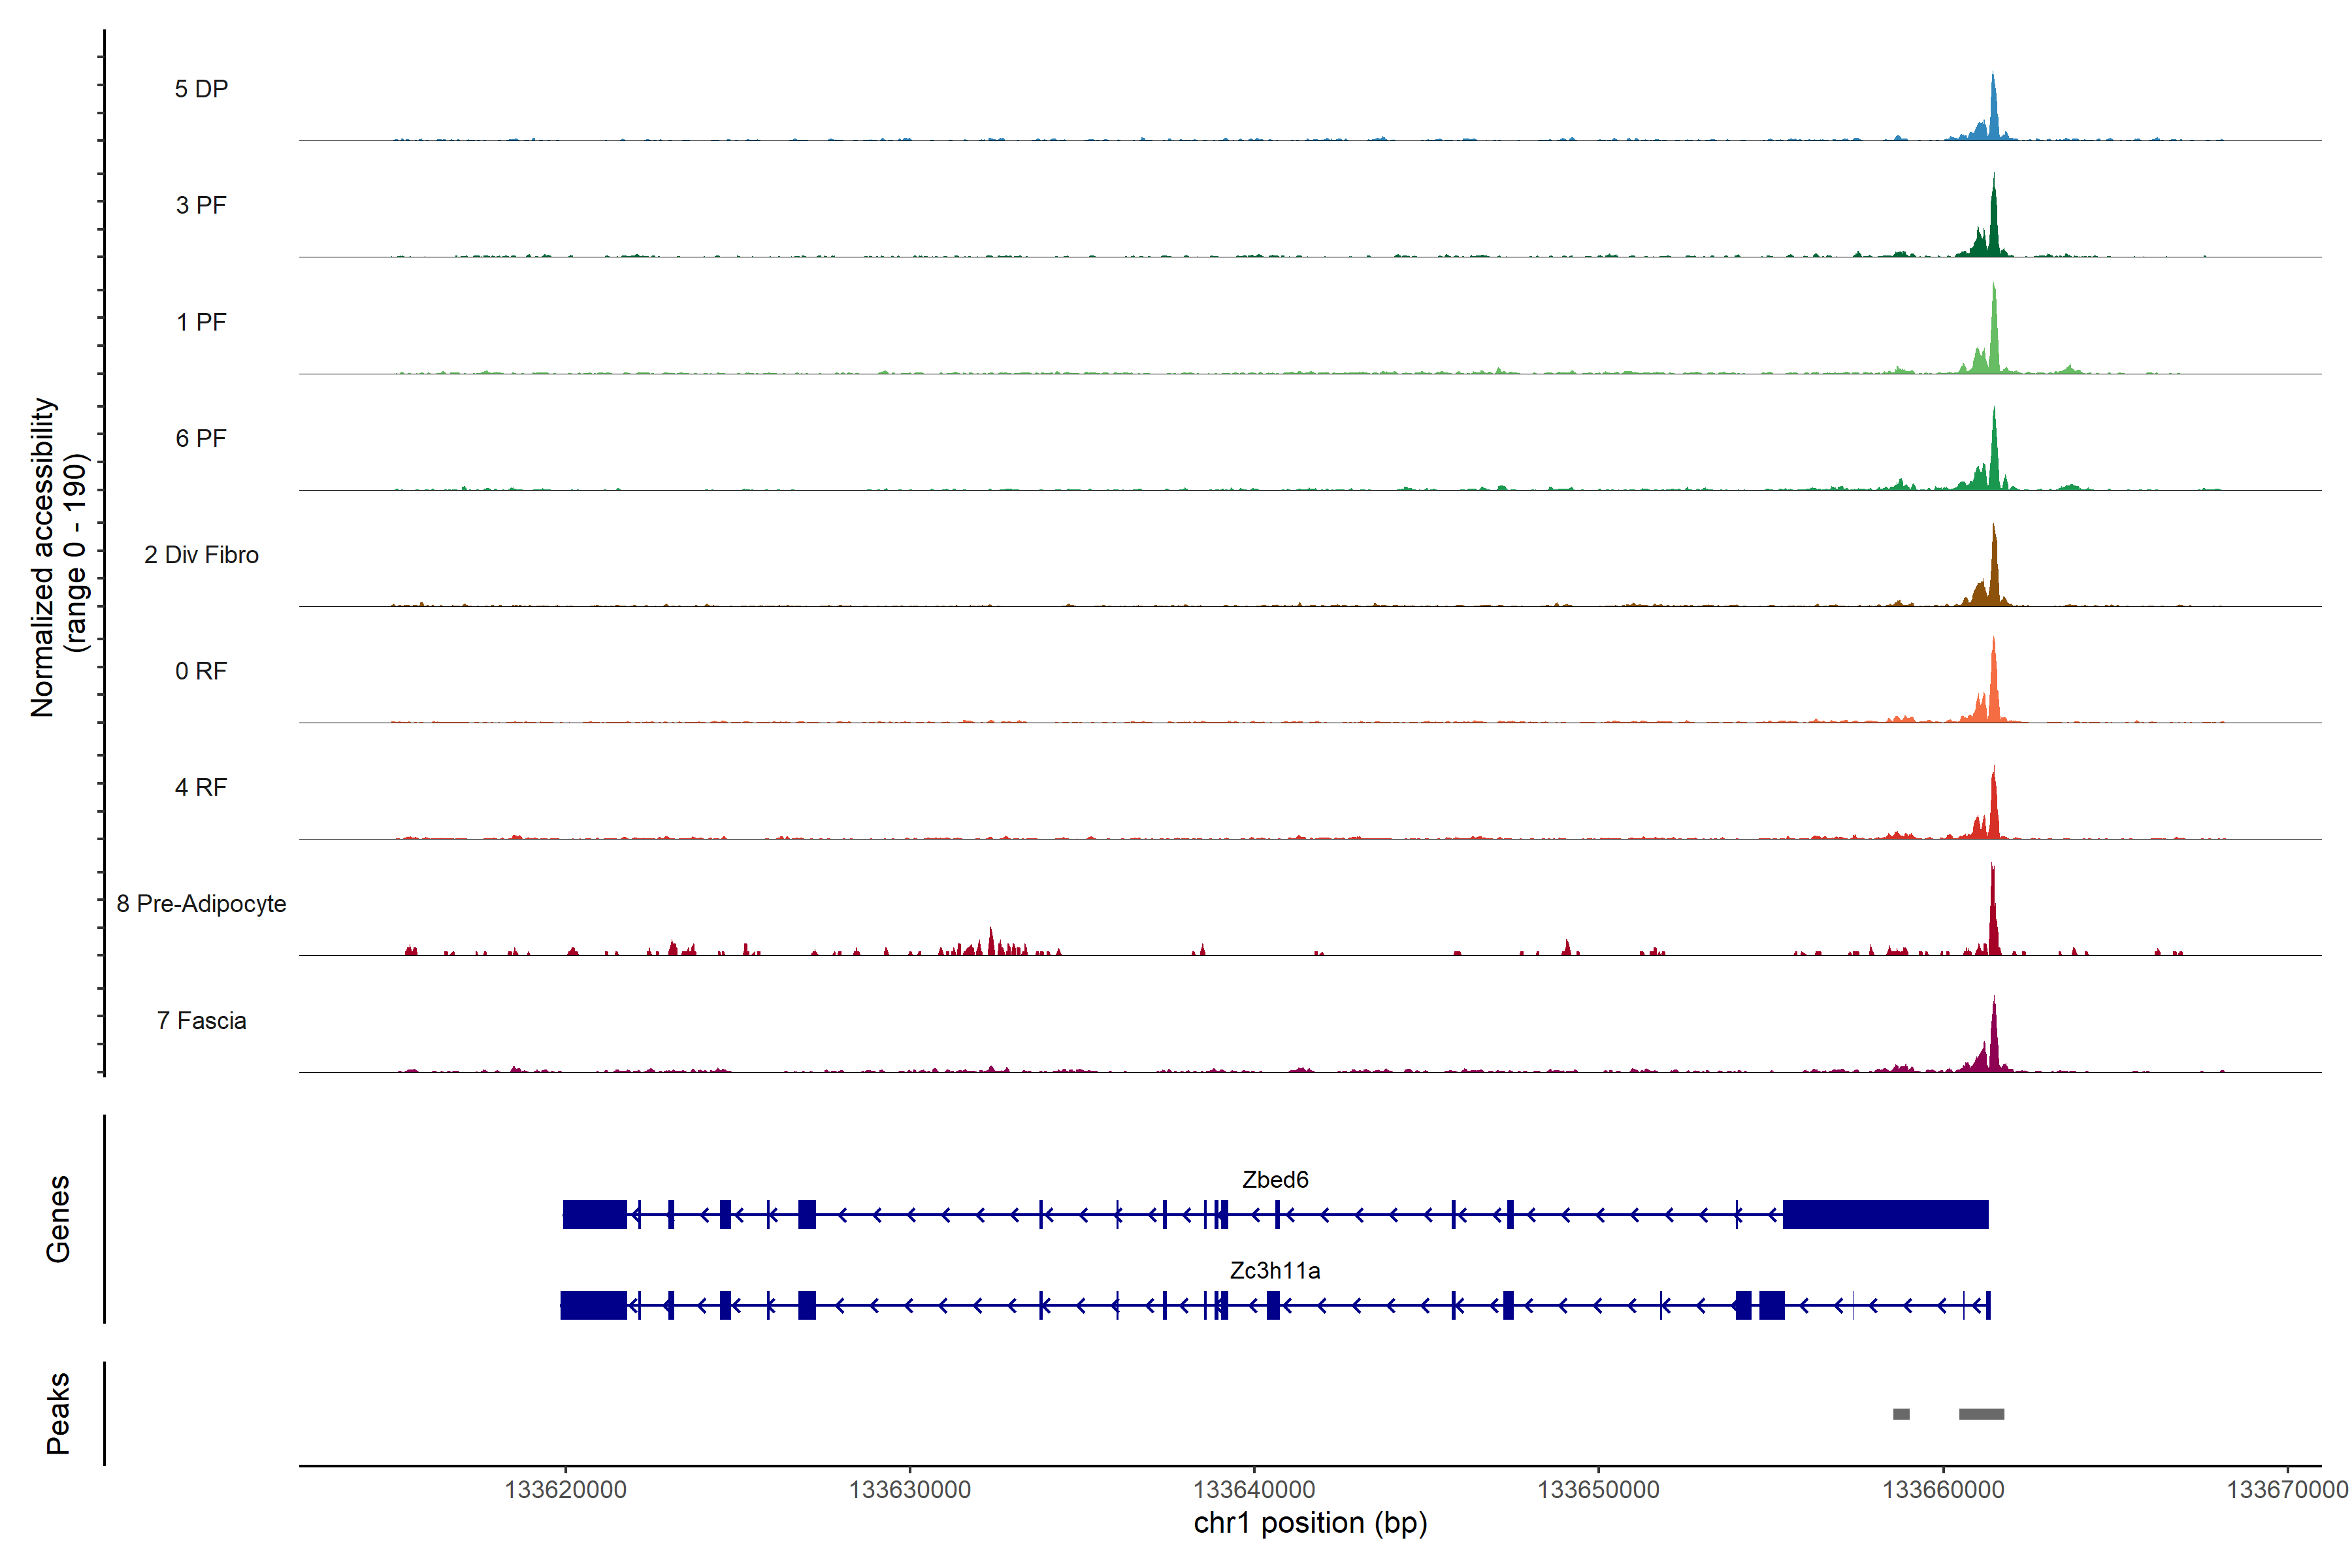Click the chr1 position (bp) axis title
Screen dimensions: 2352x1568
(x=1310, y=1523)
